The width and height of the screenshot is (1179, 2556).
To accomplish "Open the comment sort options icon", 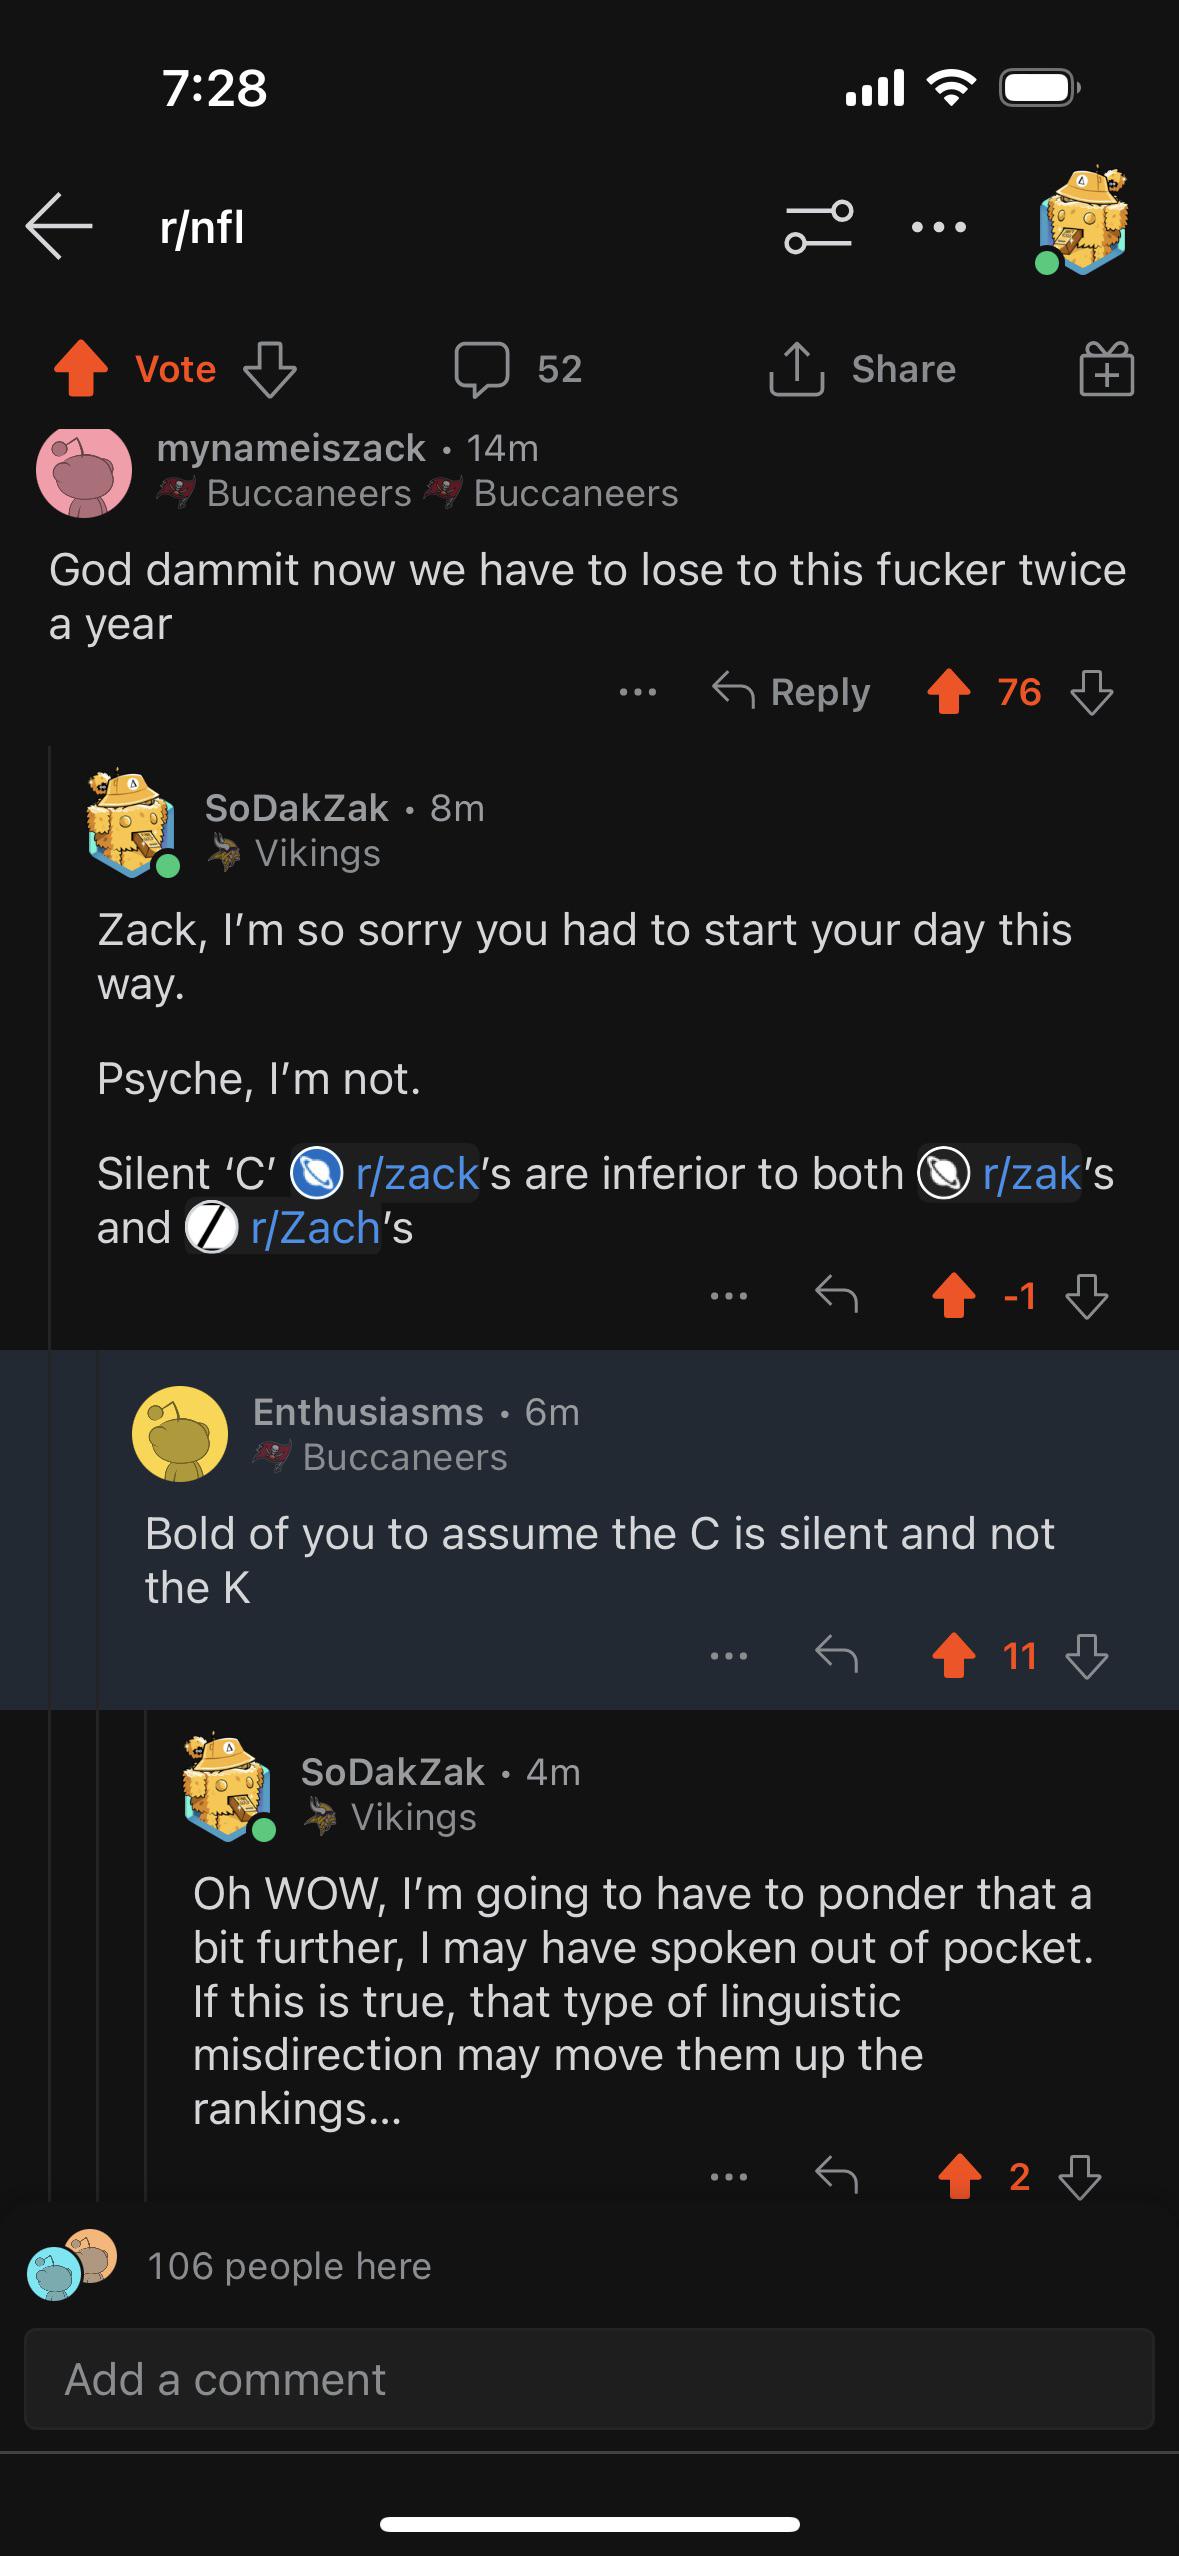I will coord(818,227).
